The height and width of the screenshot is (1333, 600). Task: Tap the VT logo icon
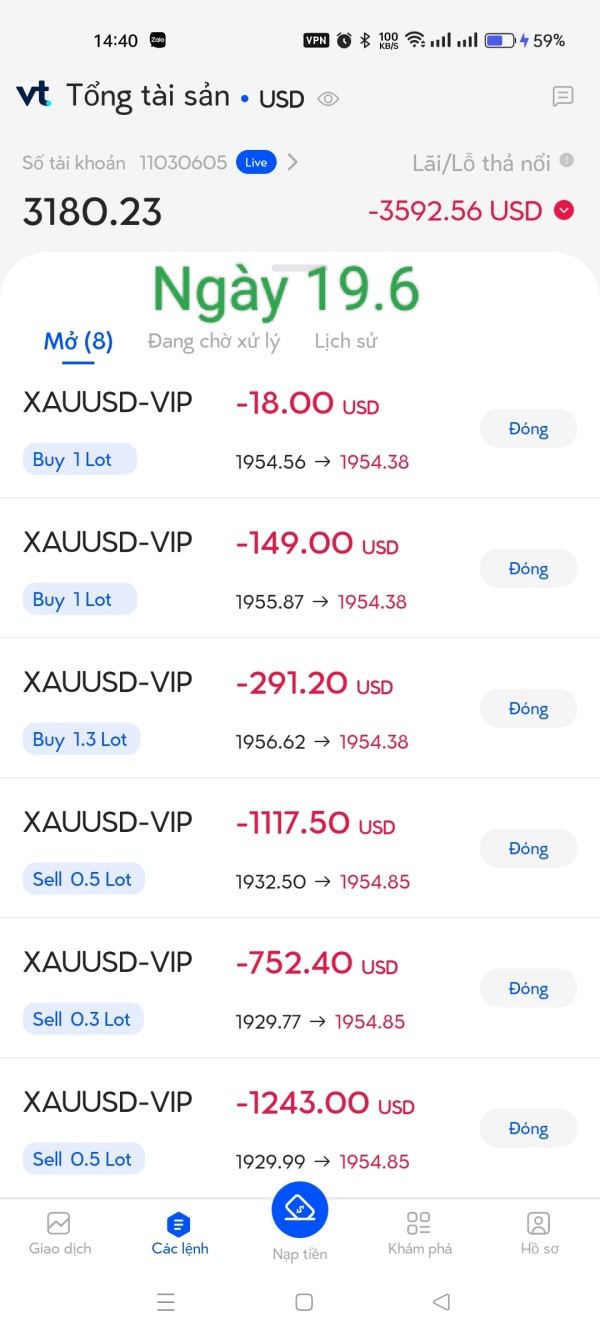pos(34,95)
